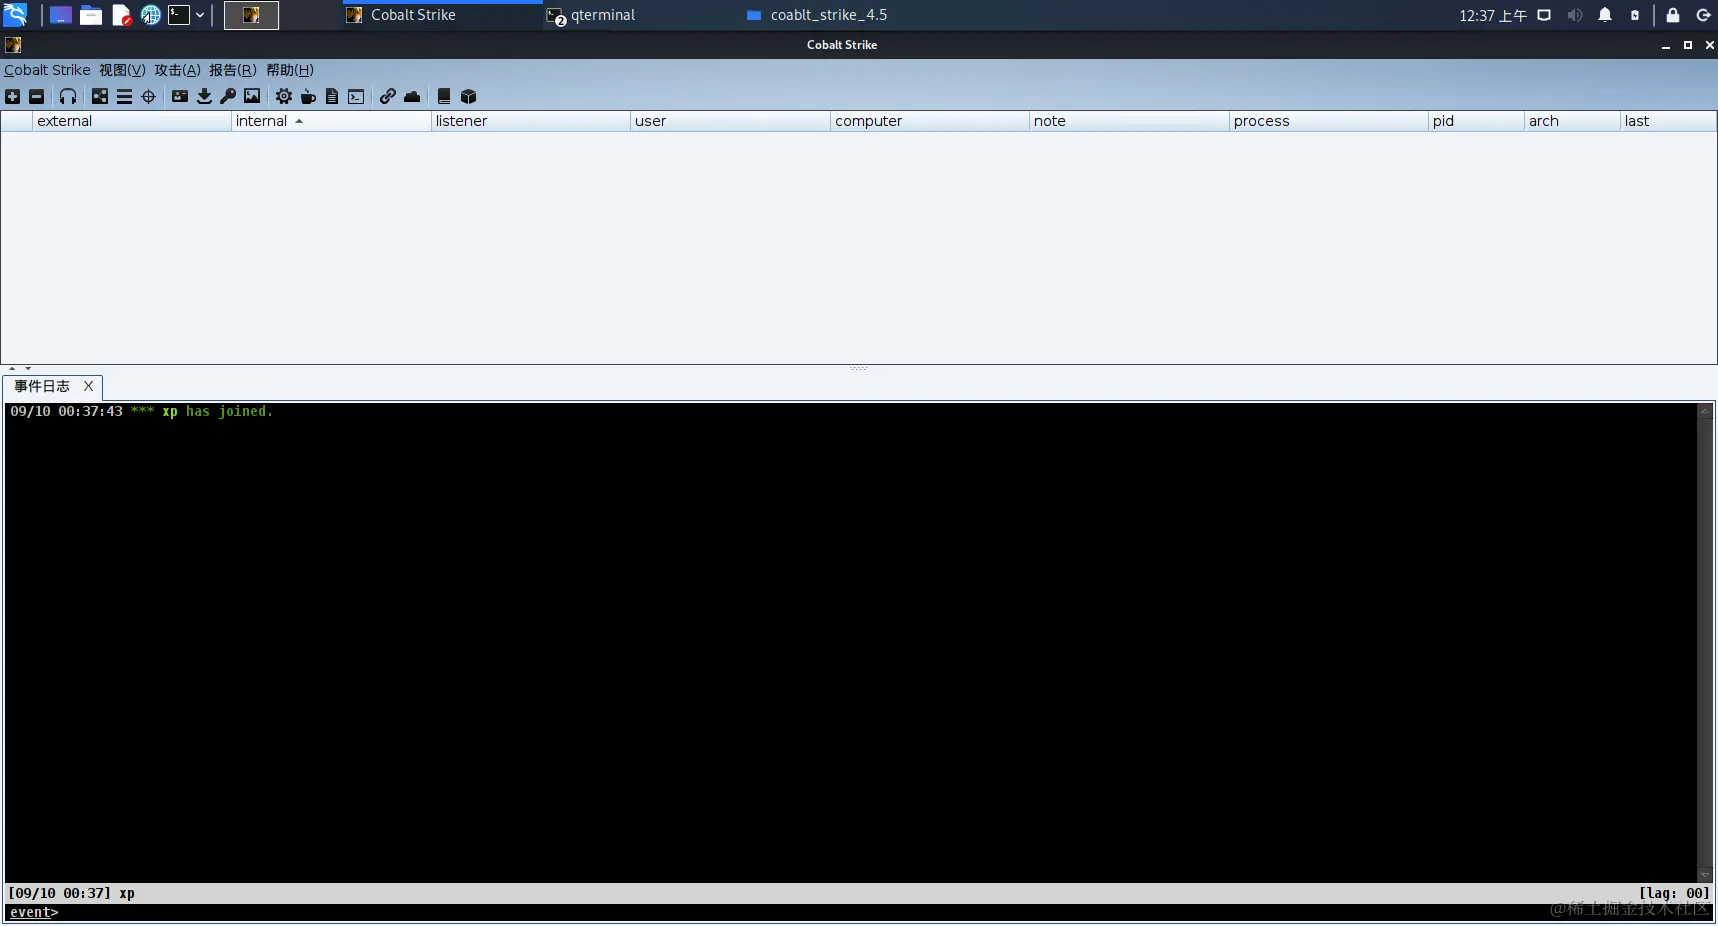Click the 12:37 上午 panel clock
Viewport: 1718px width, 926px height.
point(1493,15)
